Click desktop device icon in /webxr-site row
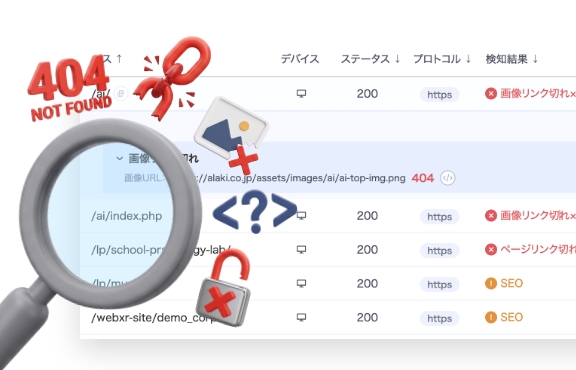Image resolution: width=576 pixels, height=370 pixels. [x=301, y=317]
